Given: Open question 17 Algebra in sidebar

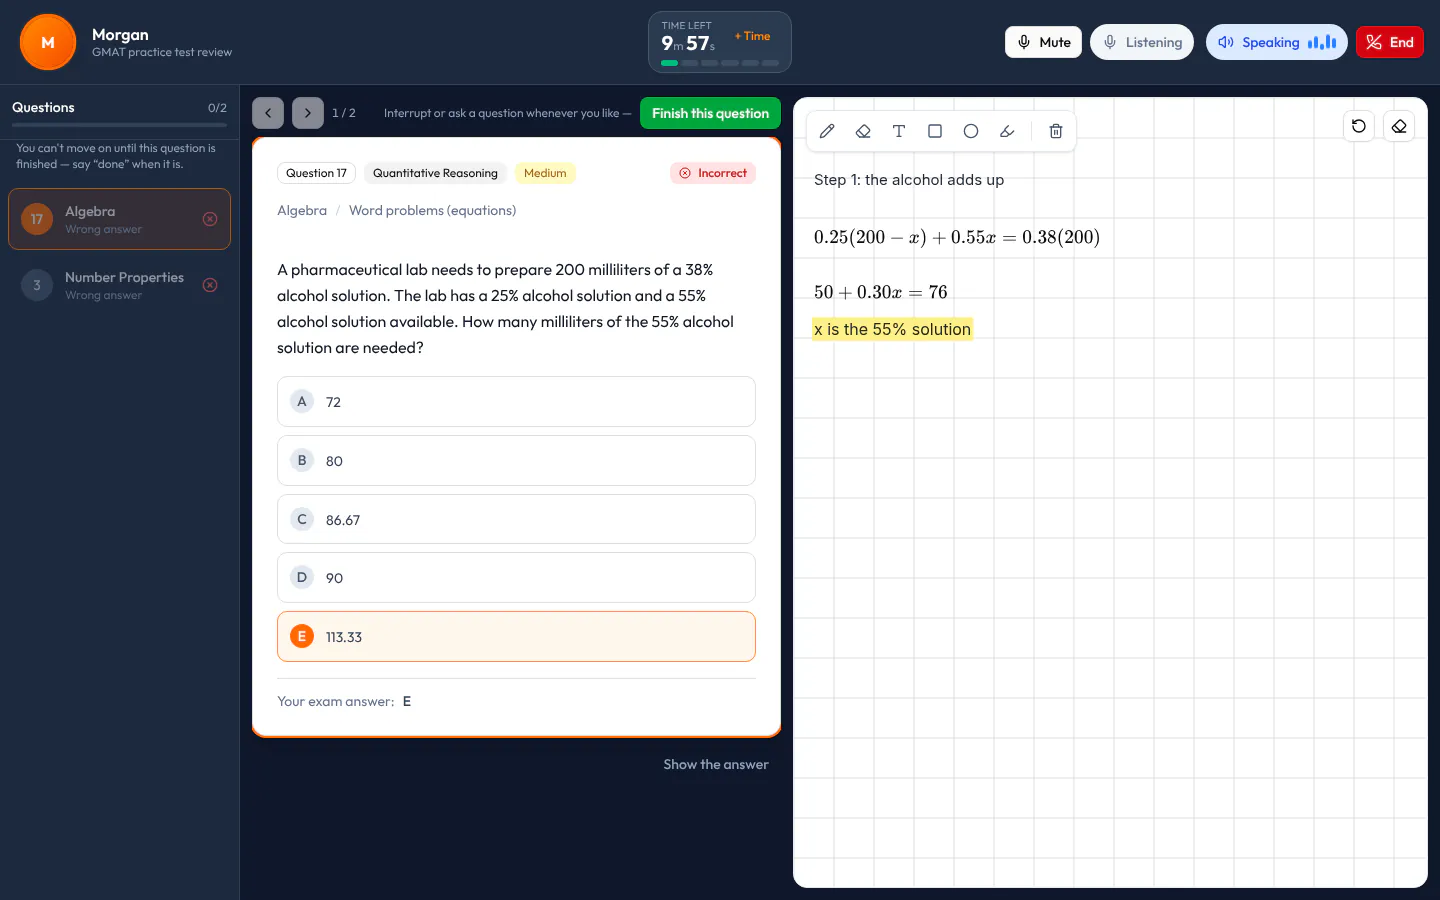Looking at the screenshot, I should tap(119, 219).
